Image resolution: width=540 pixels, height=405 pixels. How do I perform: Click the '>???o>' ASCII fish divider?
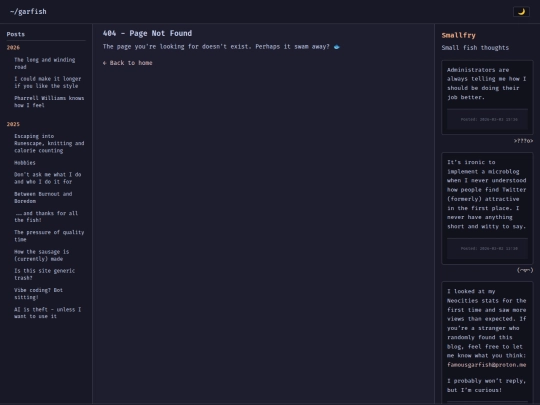tap(523, 141)
